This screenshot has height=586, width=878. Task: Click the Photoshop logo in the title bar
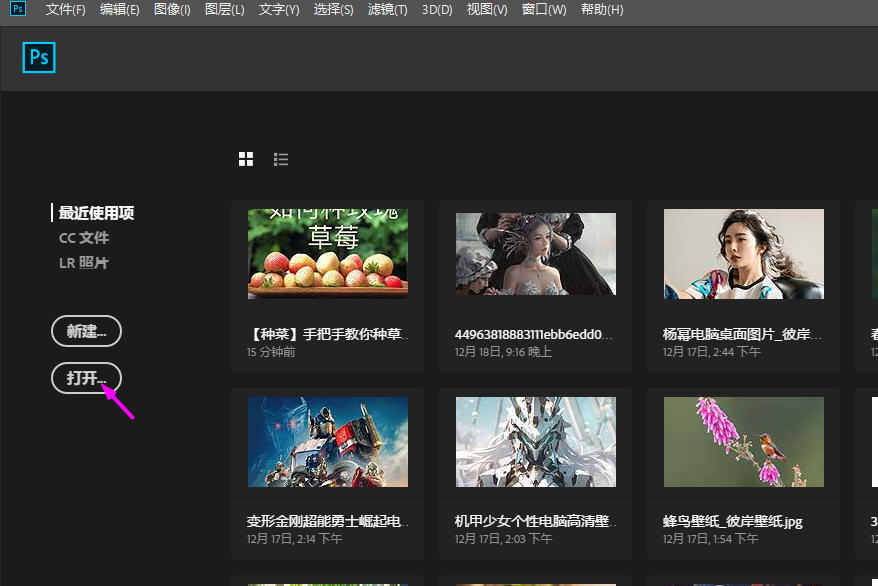(x=18, y=10)
